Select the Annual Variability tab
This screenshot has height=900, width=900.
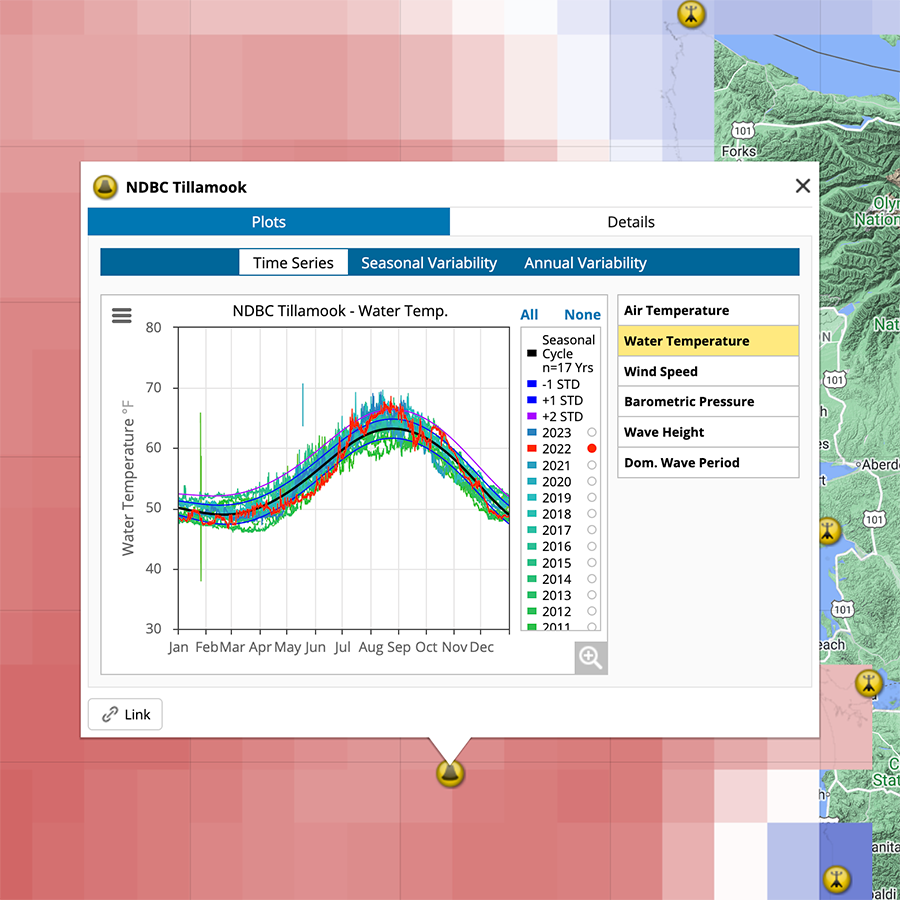(x=585, y=263)
